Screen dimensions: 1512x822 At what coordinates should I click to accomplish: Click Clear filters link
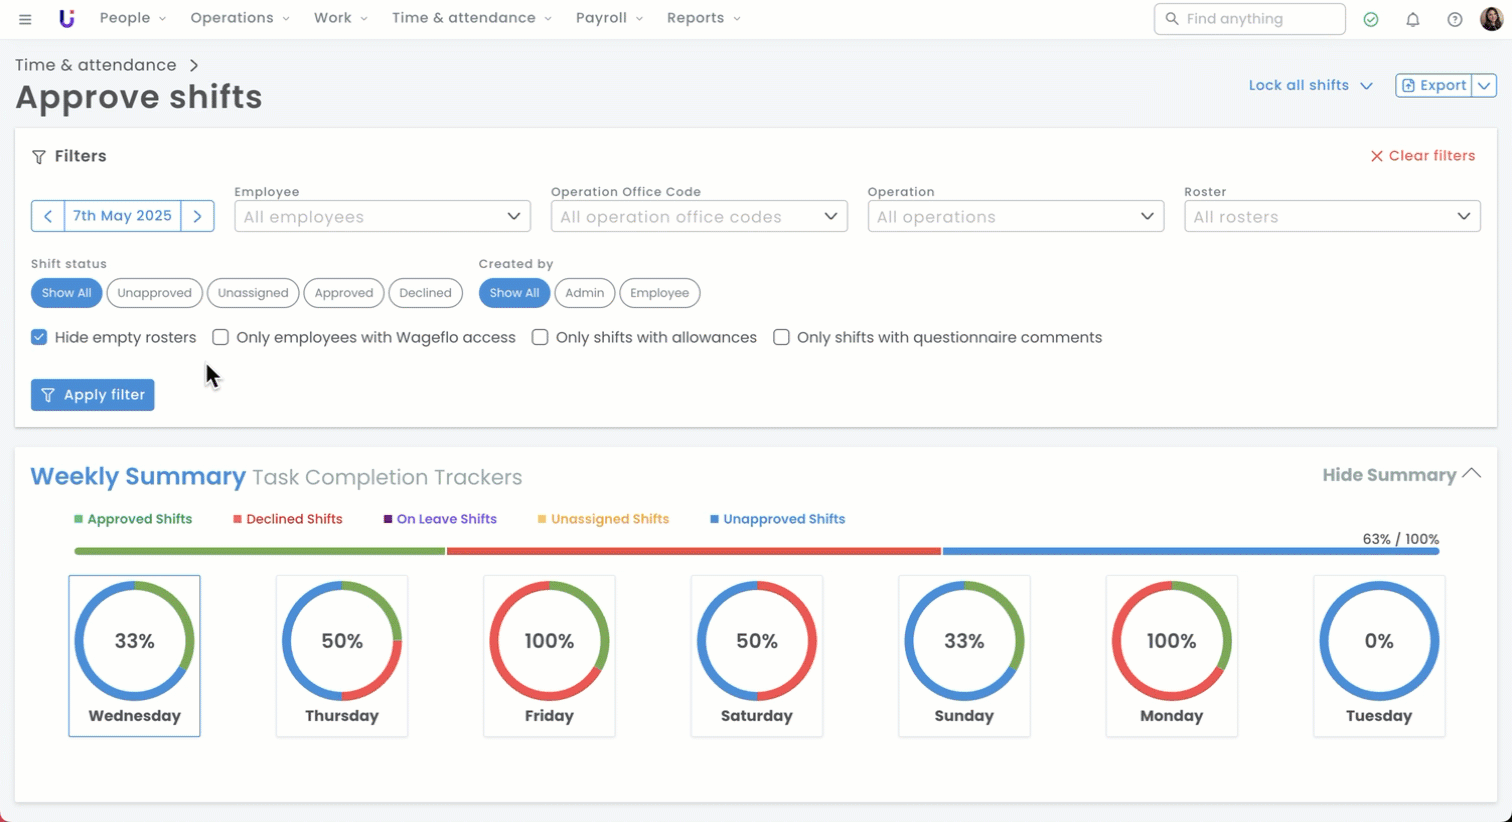tap(1422, 156)
